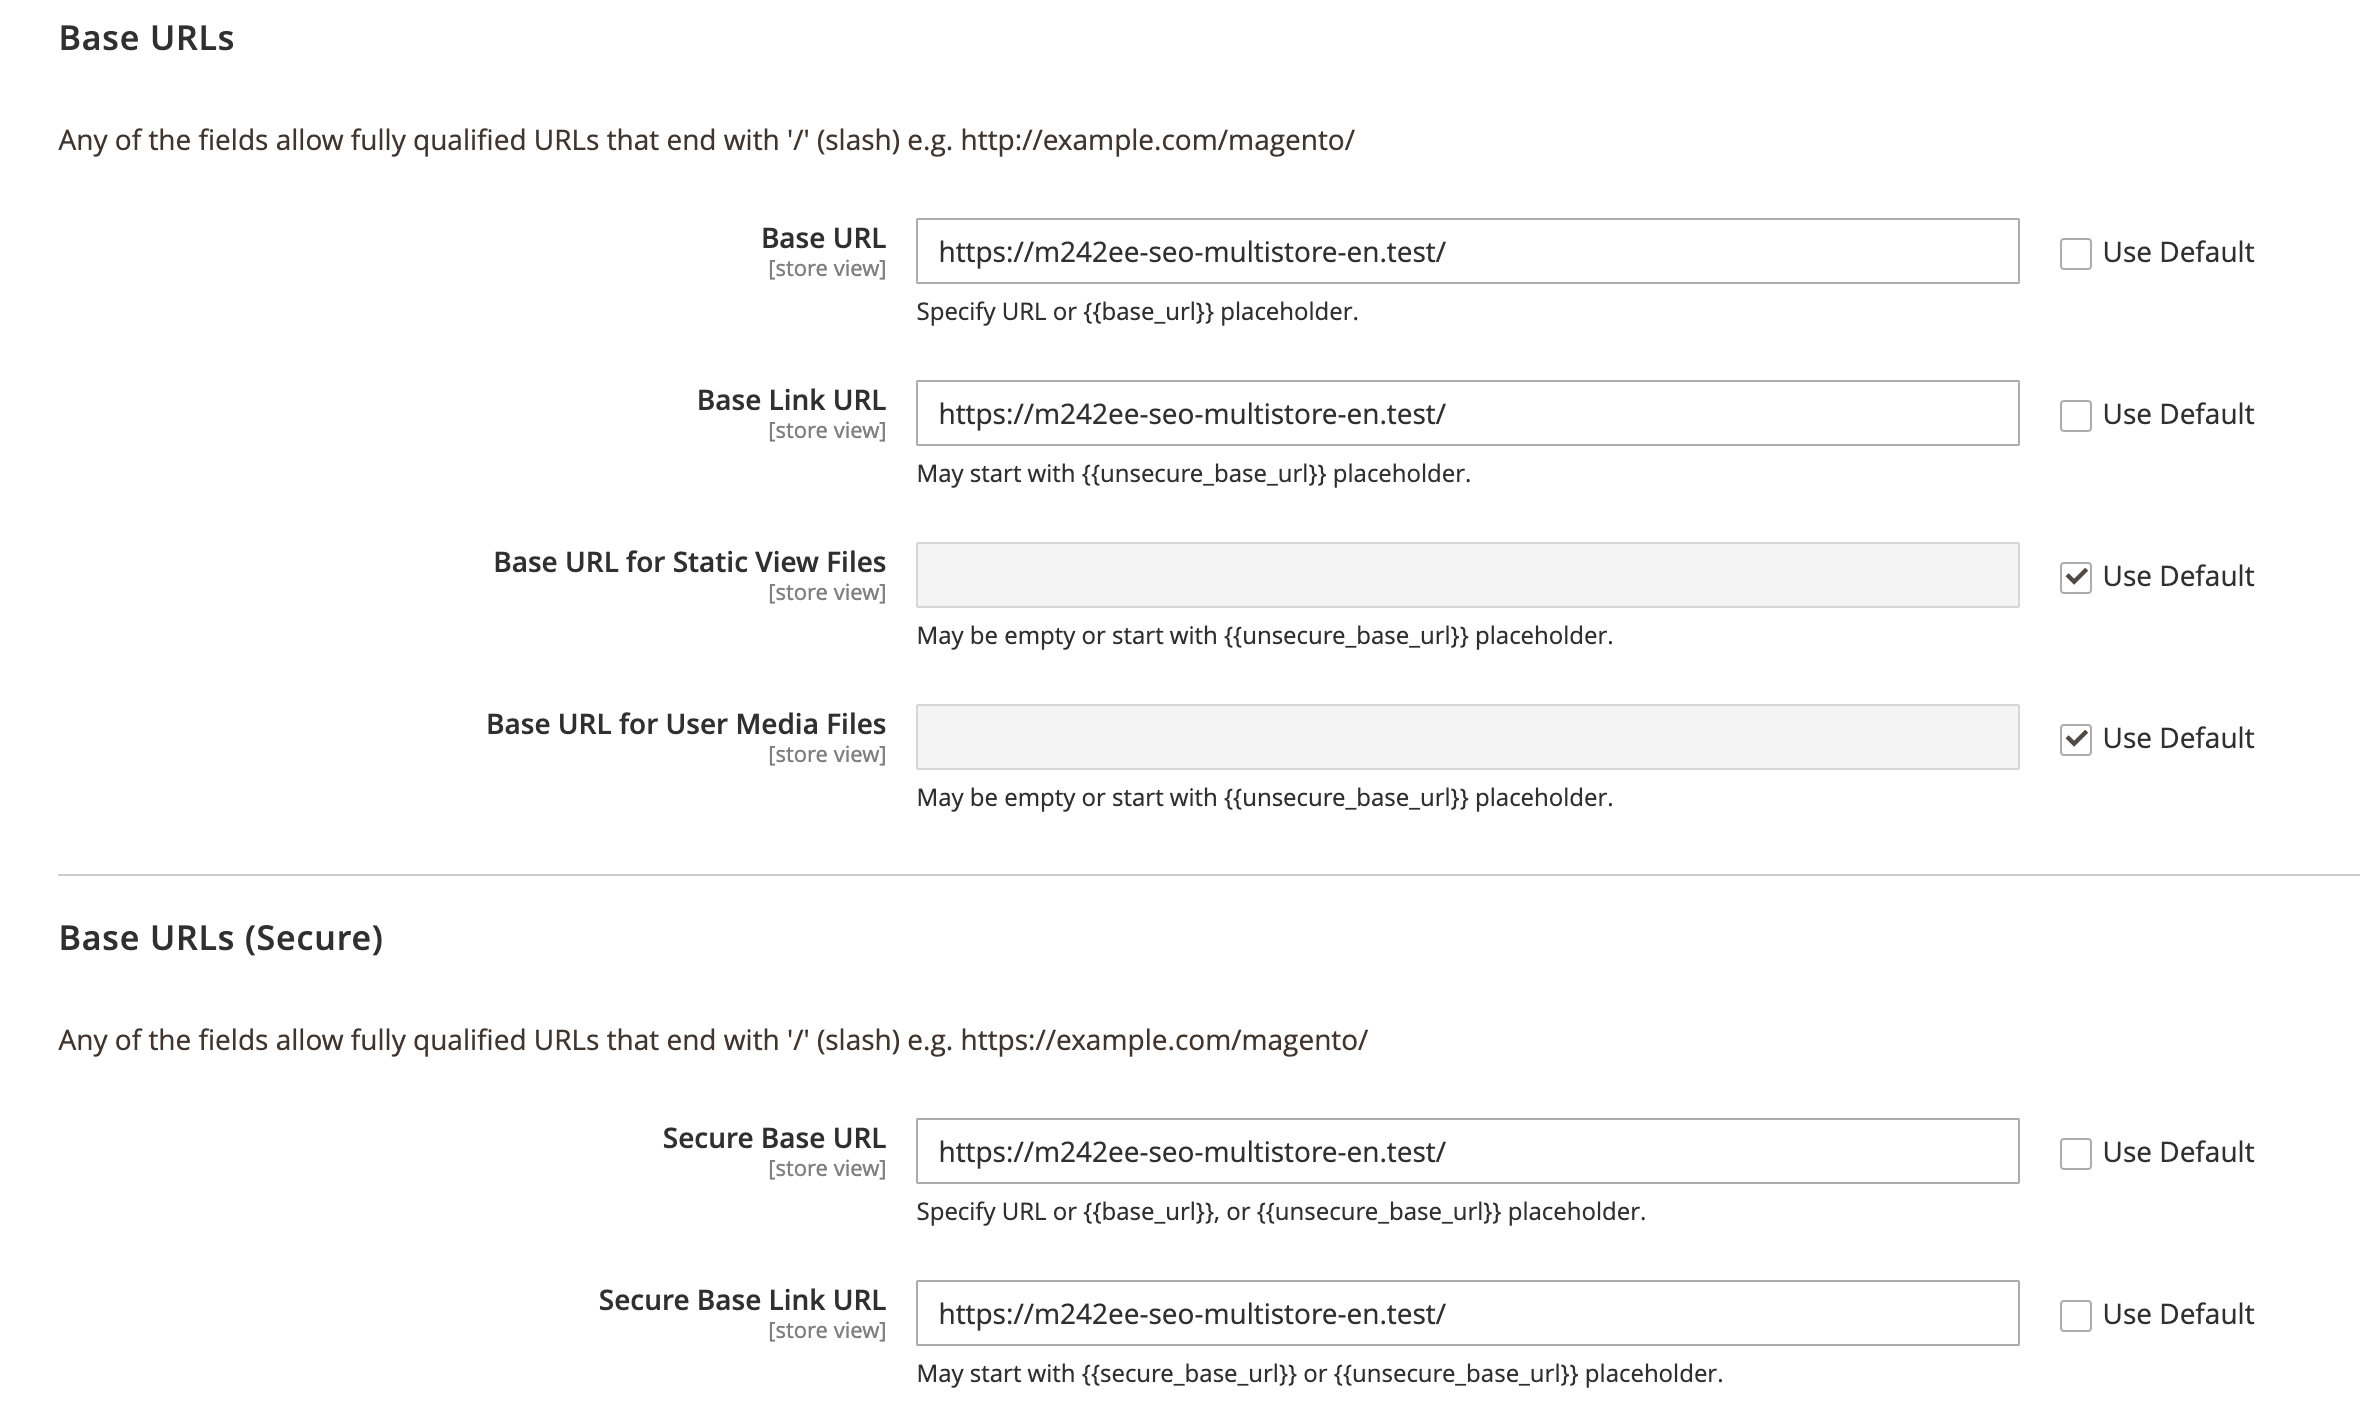
Task: Click "Base URL for Static View Files" label
Action: pos(689,562)
